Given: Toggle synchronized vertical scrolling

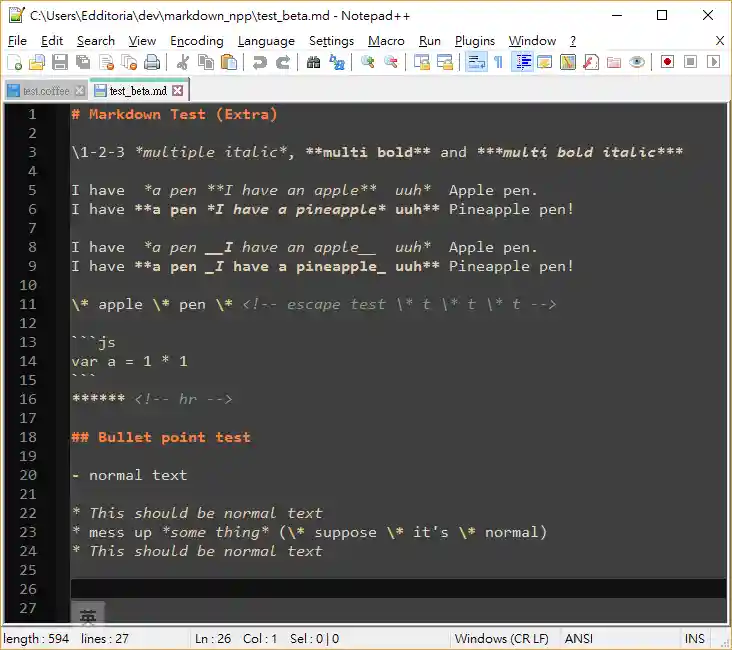Looking at the screenshot, I should (422, 62).
